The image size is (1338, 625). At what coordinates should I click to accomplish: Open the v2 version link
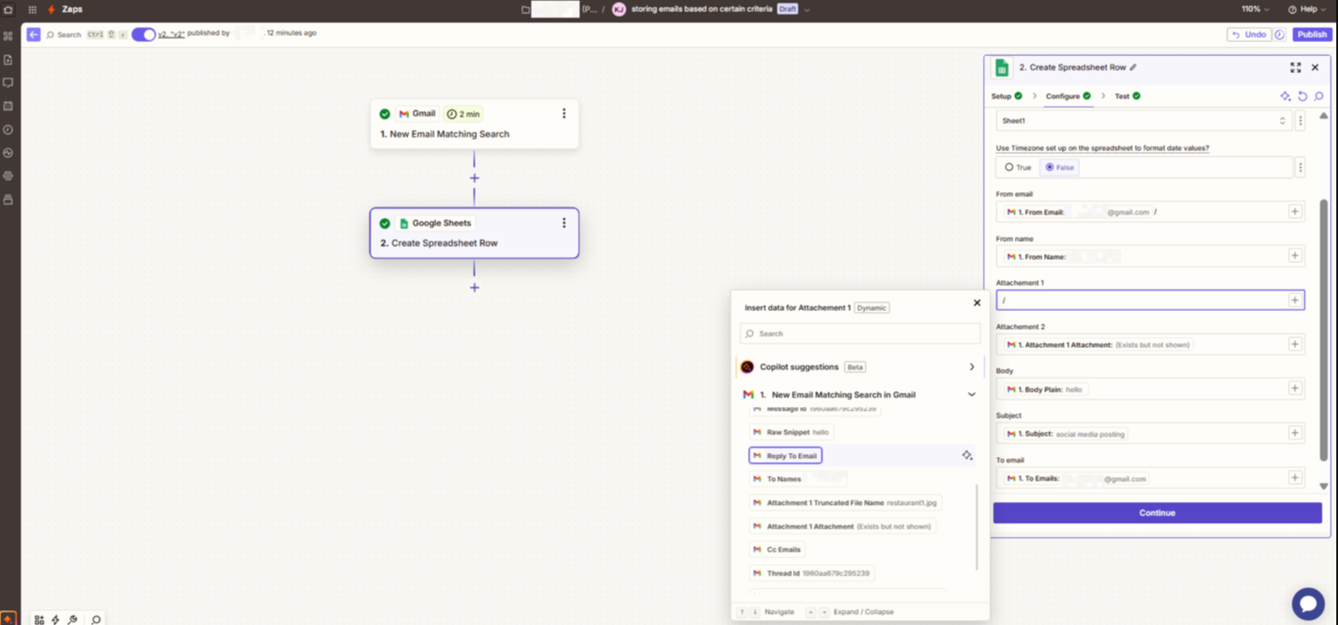pyautogui.click(x=171, y=34)
